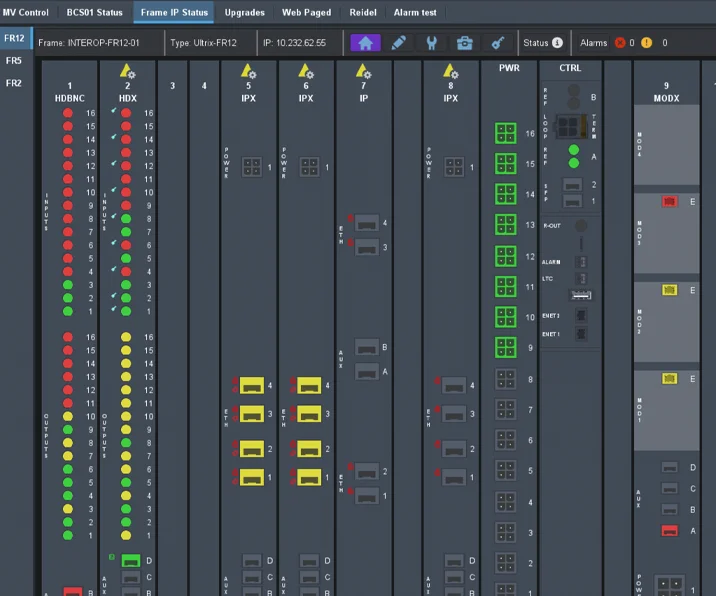Click the red port on MOD3 of MODX
Viewport: 716px width, 596px height.
[670, 202]
